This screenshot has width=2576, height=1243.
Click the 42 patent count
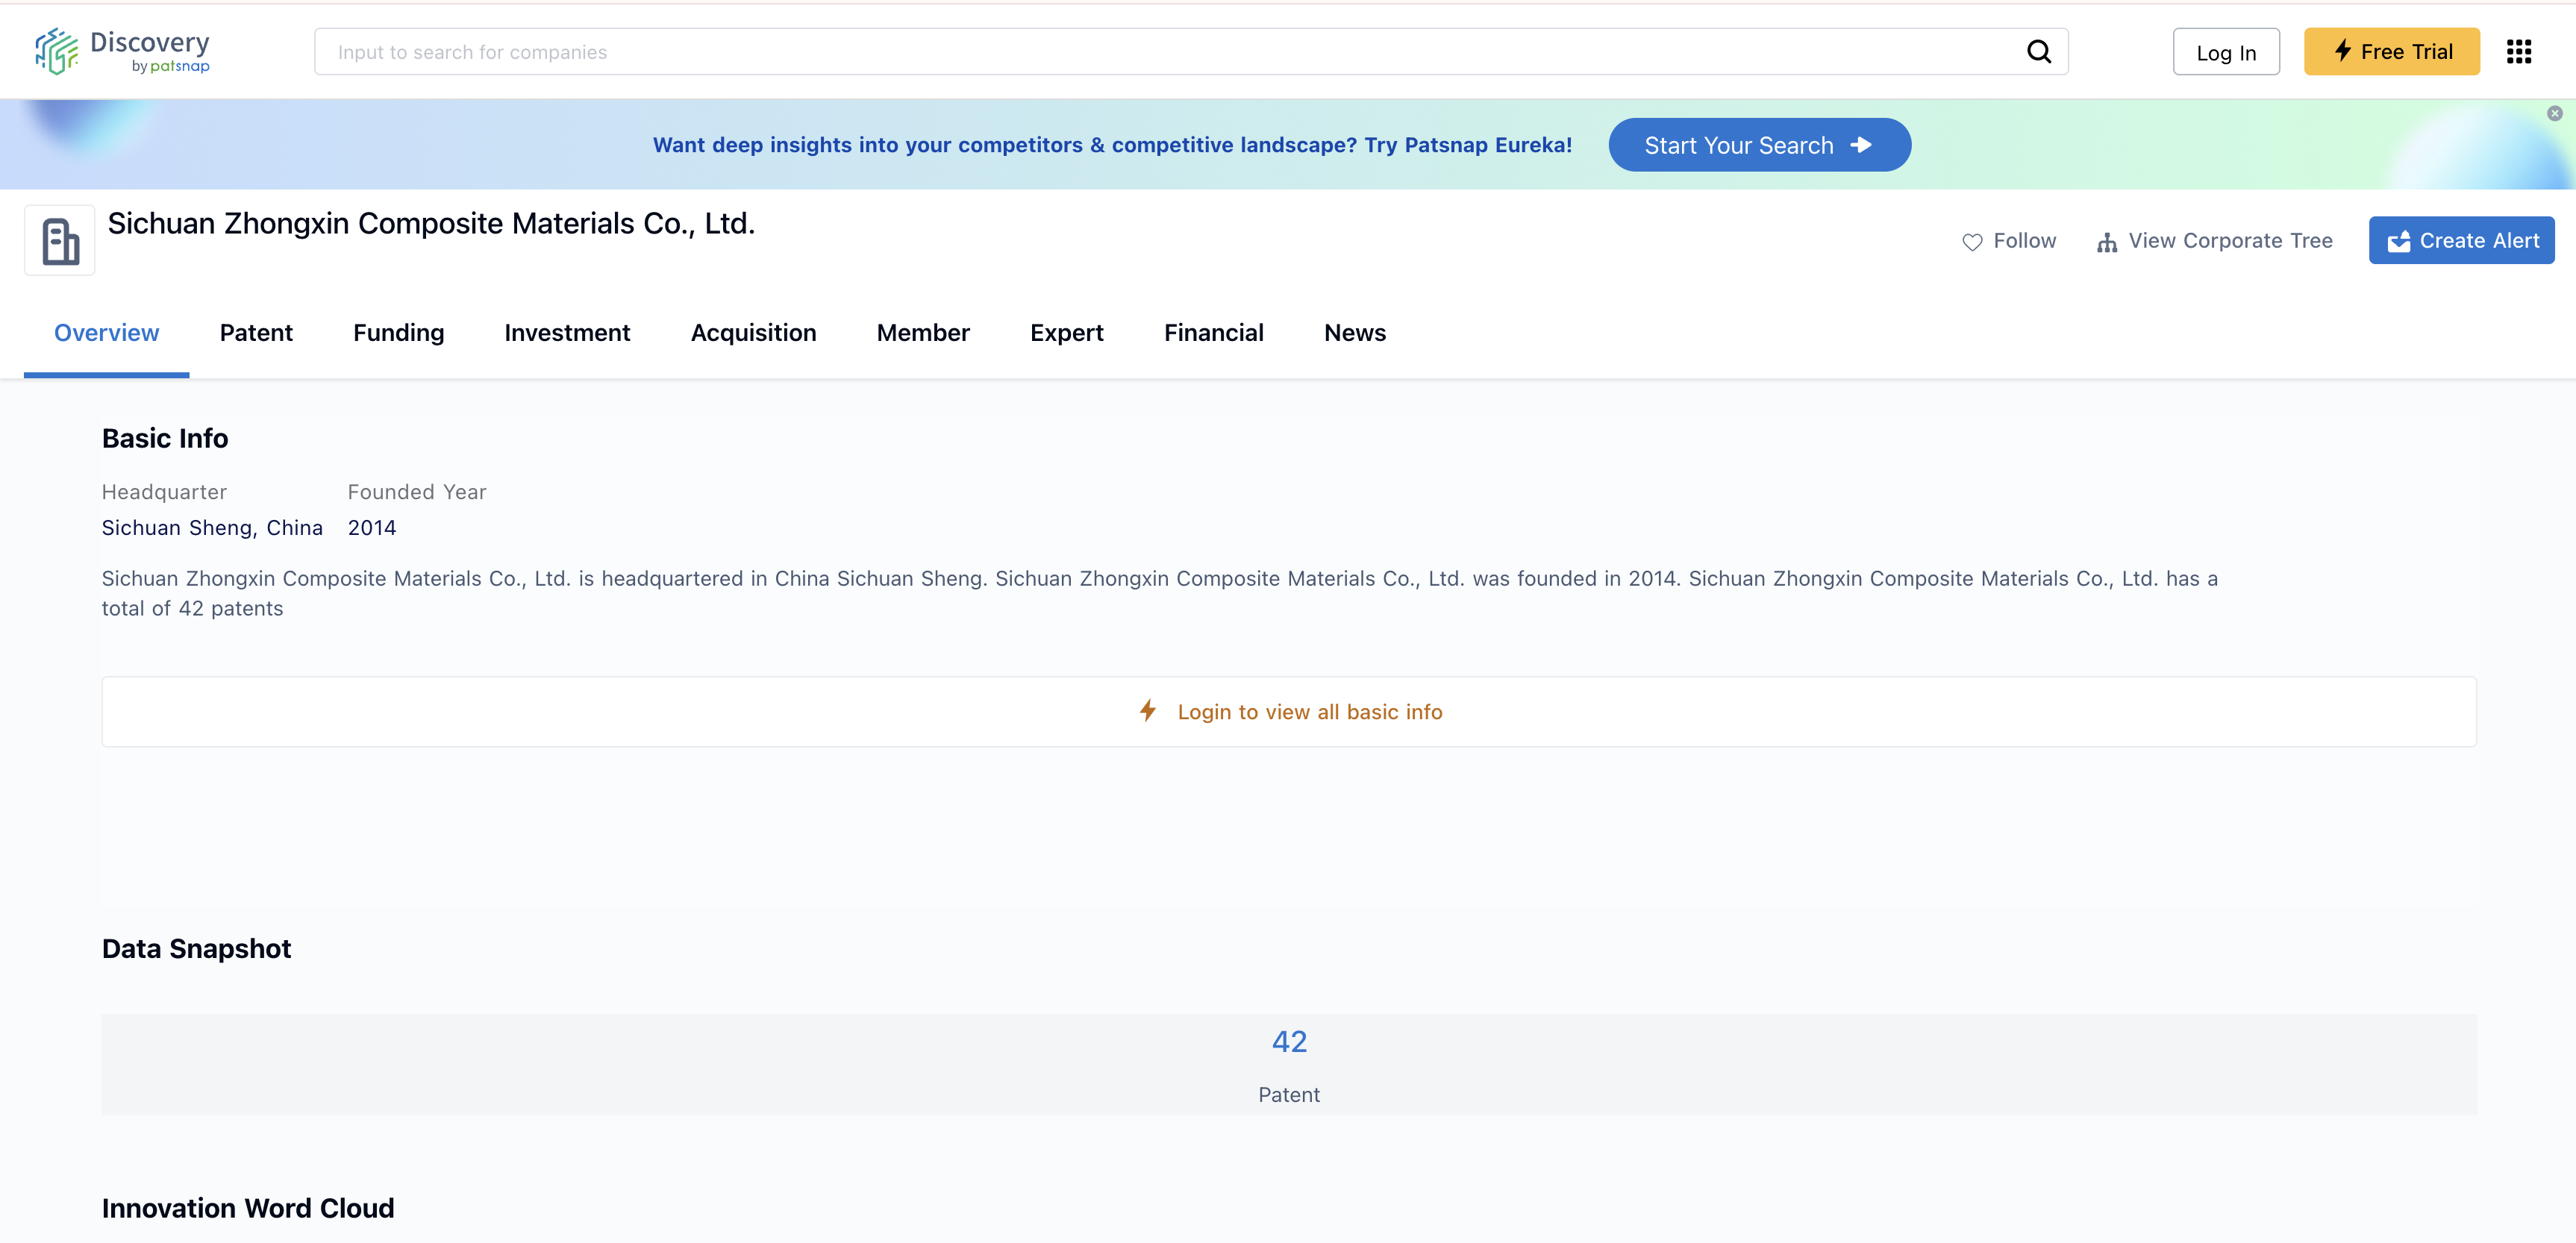point(1289,1042)
